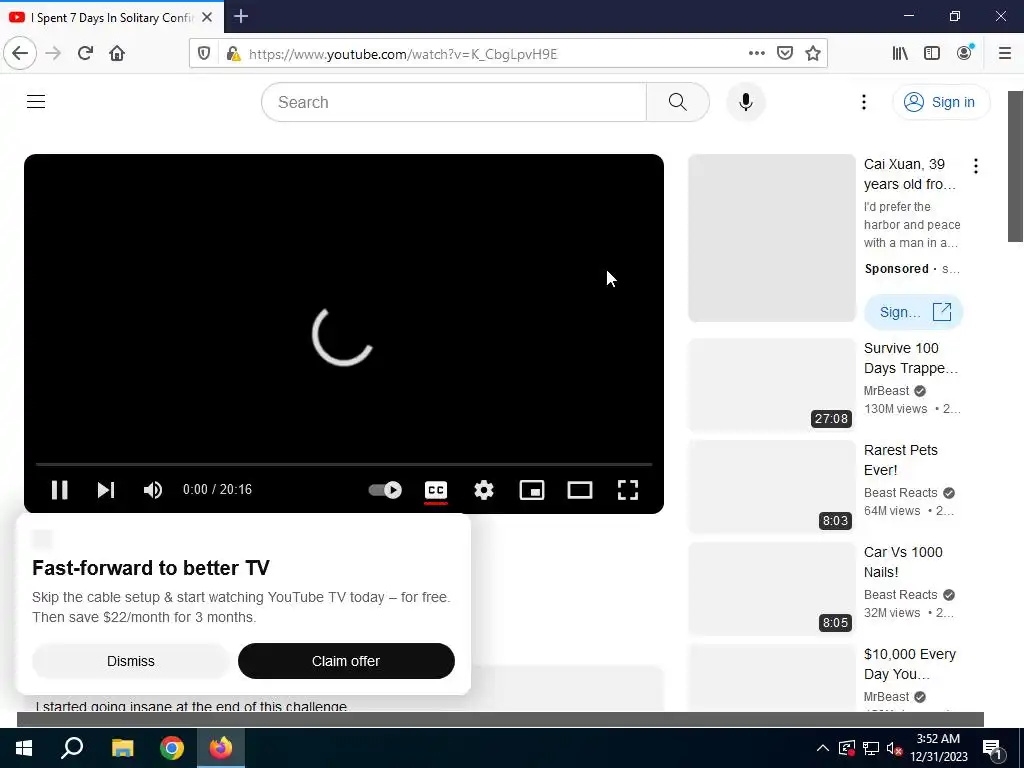1024x768 pixels.
Task: Claim the YouTube TV offer
Action: point(346,661)
